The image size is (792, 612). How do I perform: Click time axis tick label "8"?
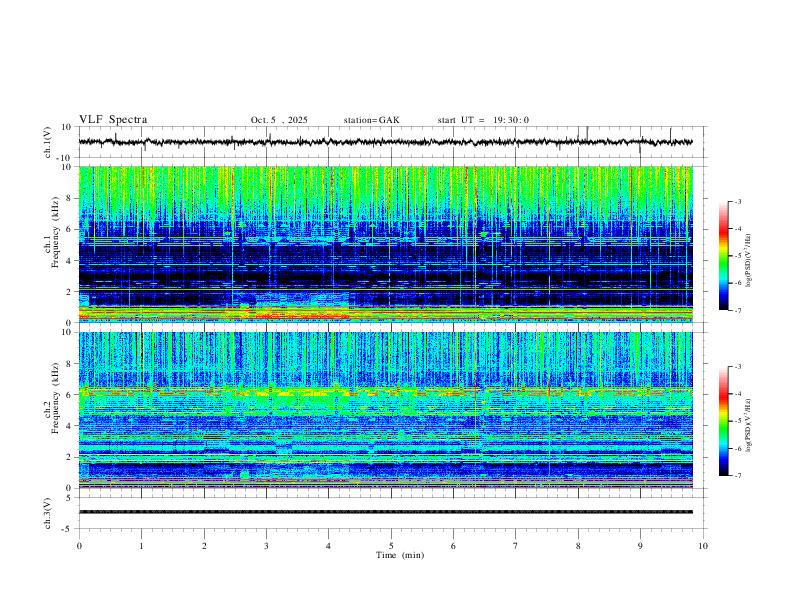[578, 546]
